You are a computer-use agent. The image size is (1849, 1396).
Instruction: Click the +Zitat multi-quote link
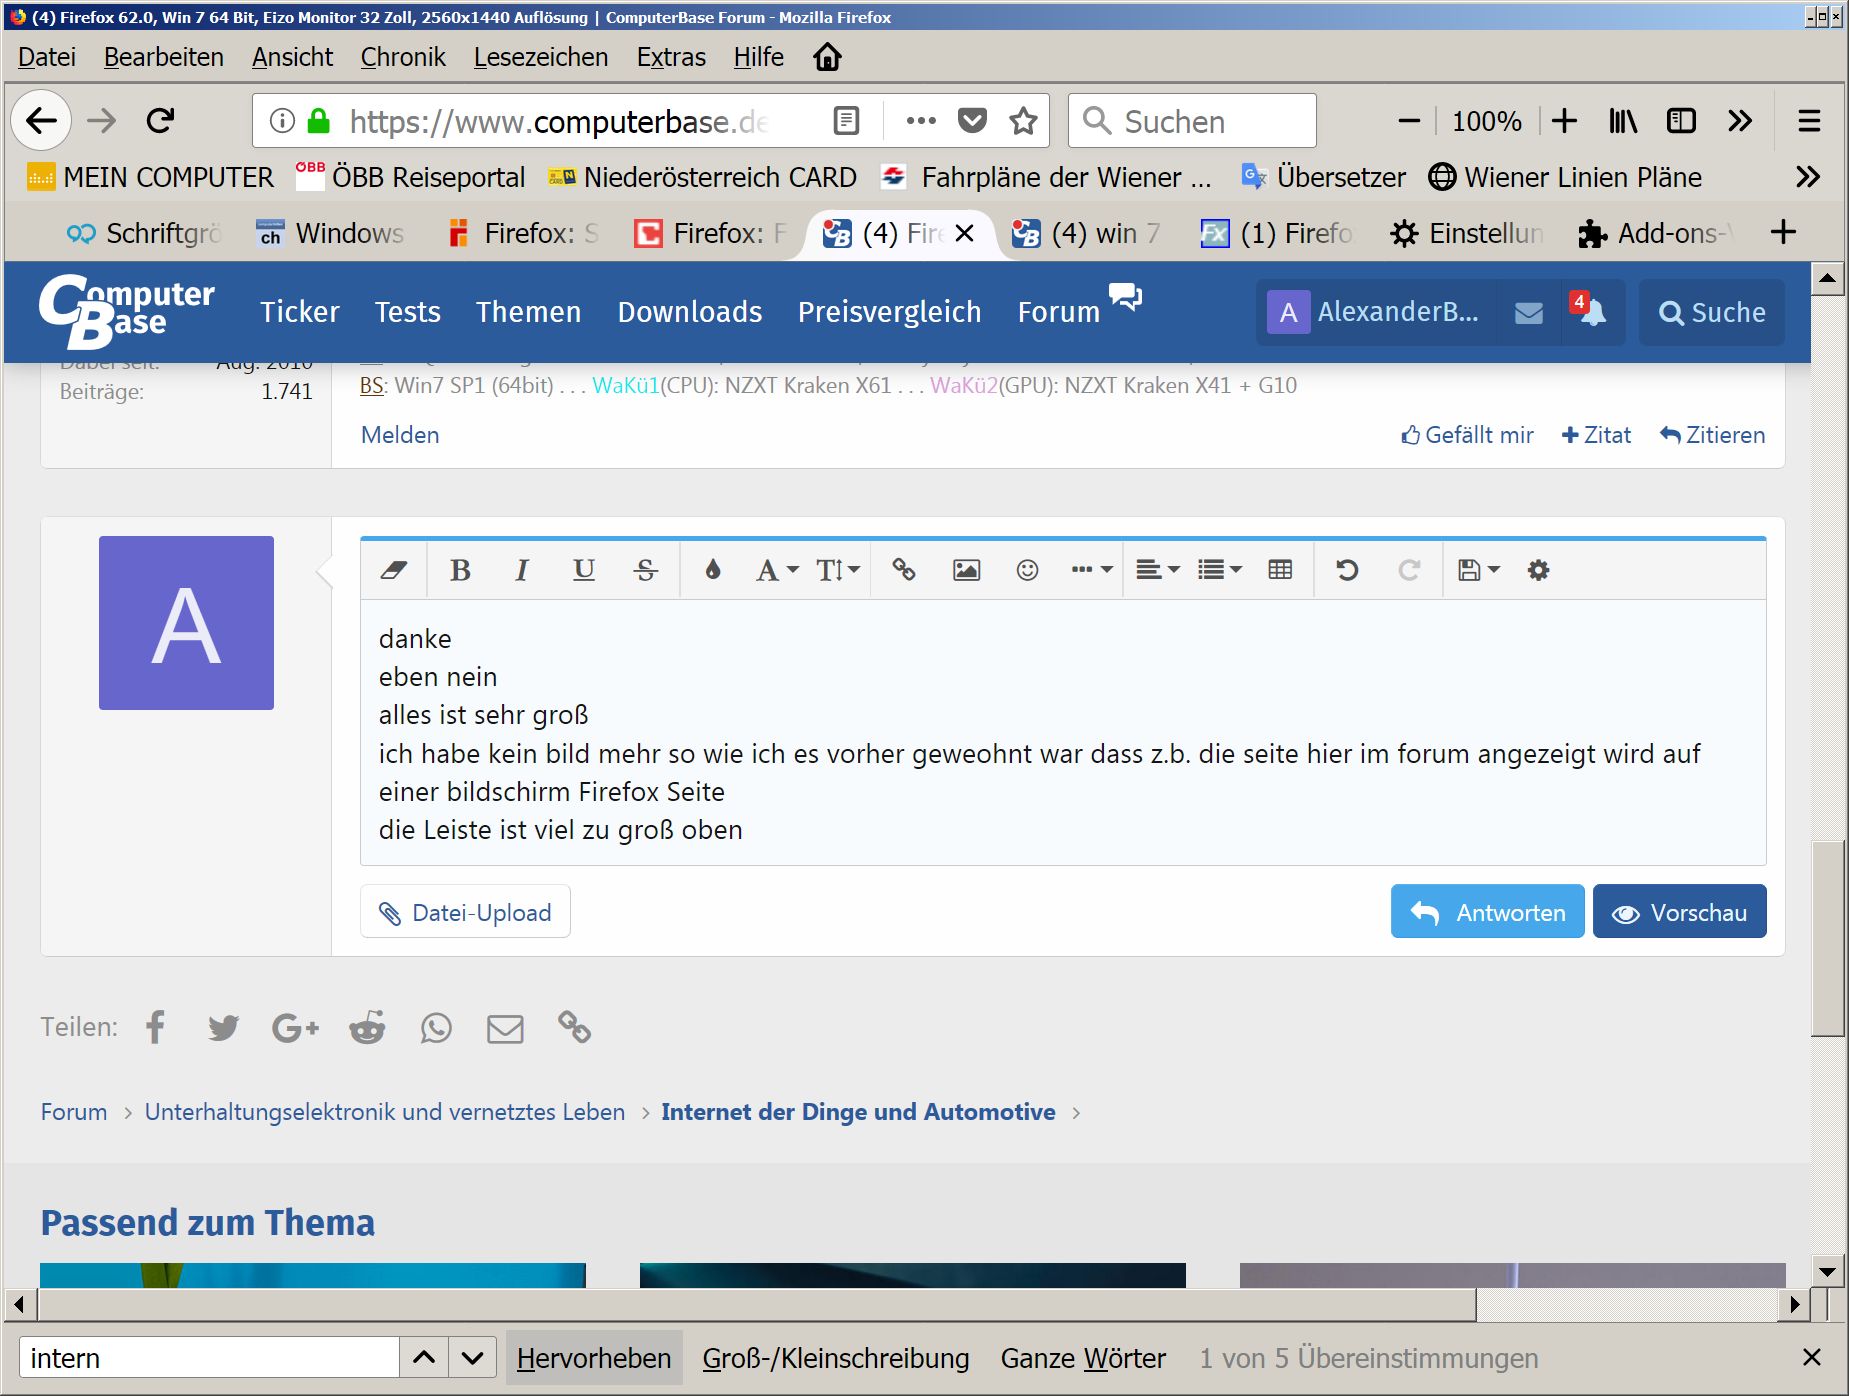tap(1596, 435)
